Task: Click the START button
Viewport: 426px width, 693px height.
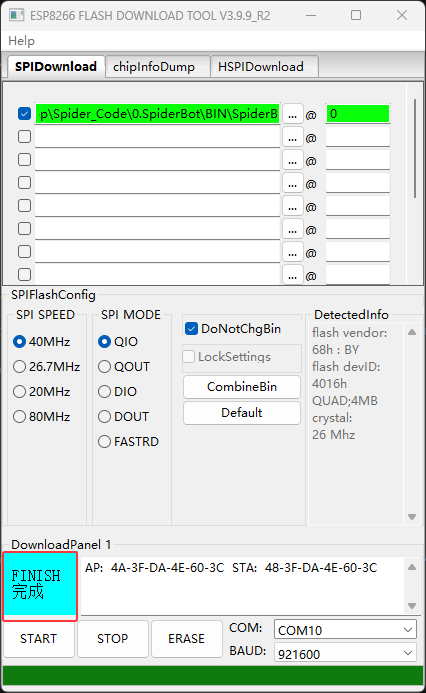Action: click(38, 639)
